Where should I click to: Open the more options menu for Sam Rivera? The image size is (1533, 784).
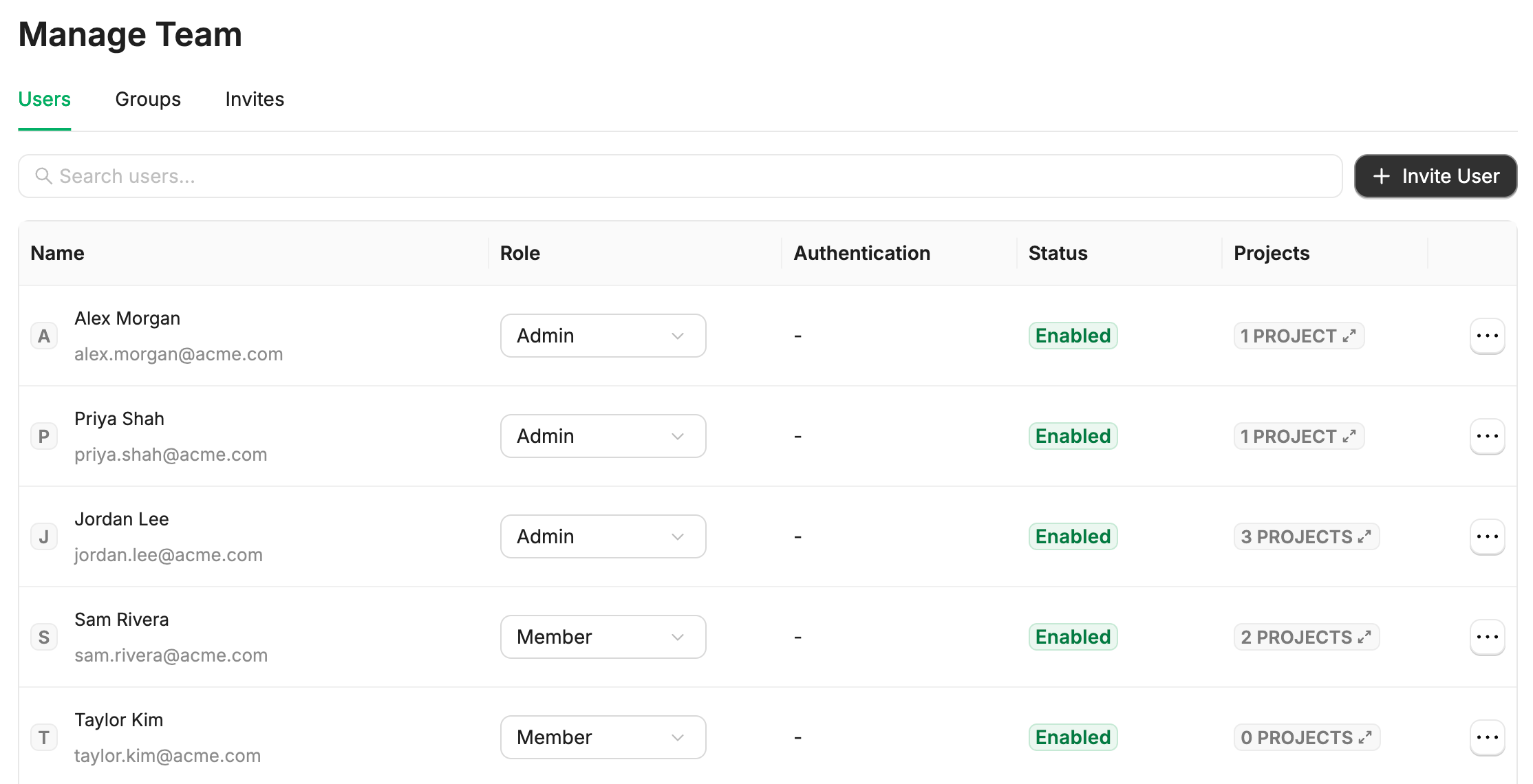point(1487,637)
